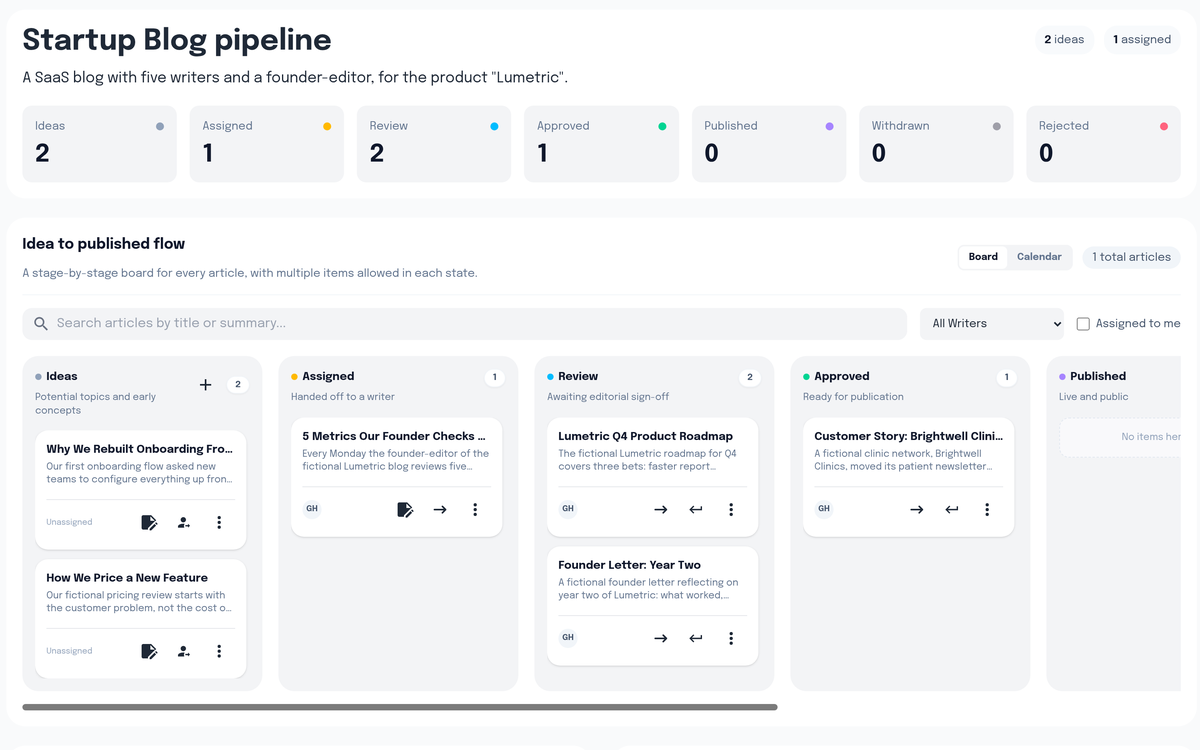The image size is (1200, 750).
Task: Edit the '5 Metrics Our Founder Checks' card
Action: [405, 509]
